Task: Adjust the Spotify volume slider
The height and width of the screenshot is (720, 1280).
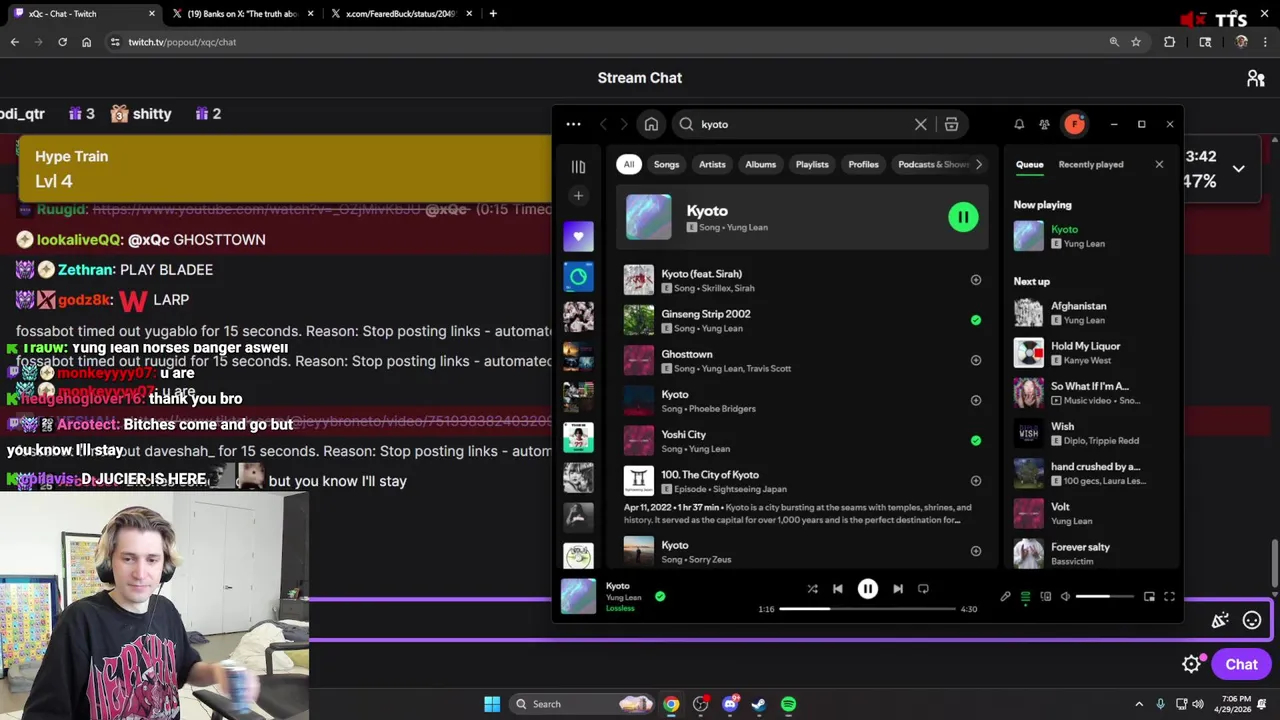Action: [1105, 597]
